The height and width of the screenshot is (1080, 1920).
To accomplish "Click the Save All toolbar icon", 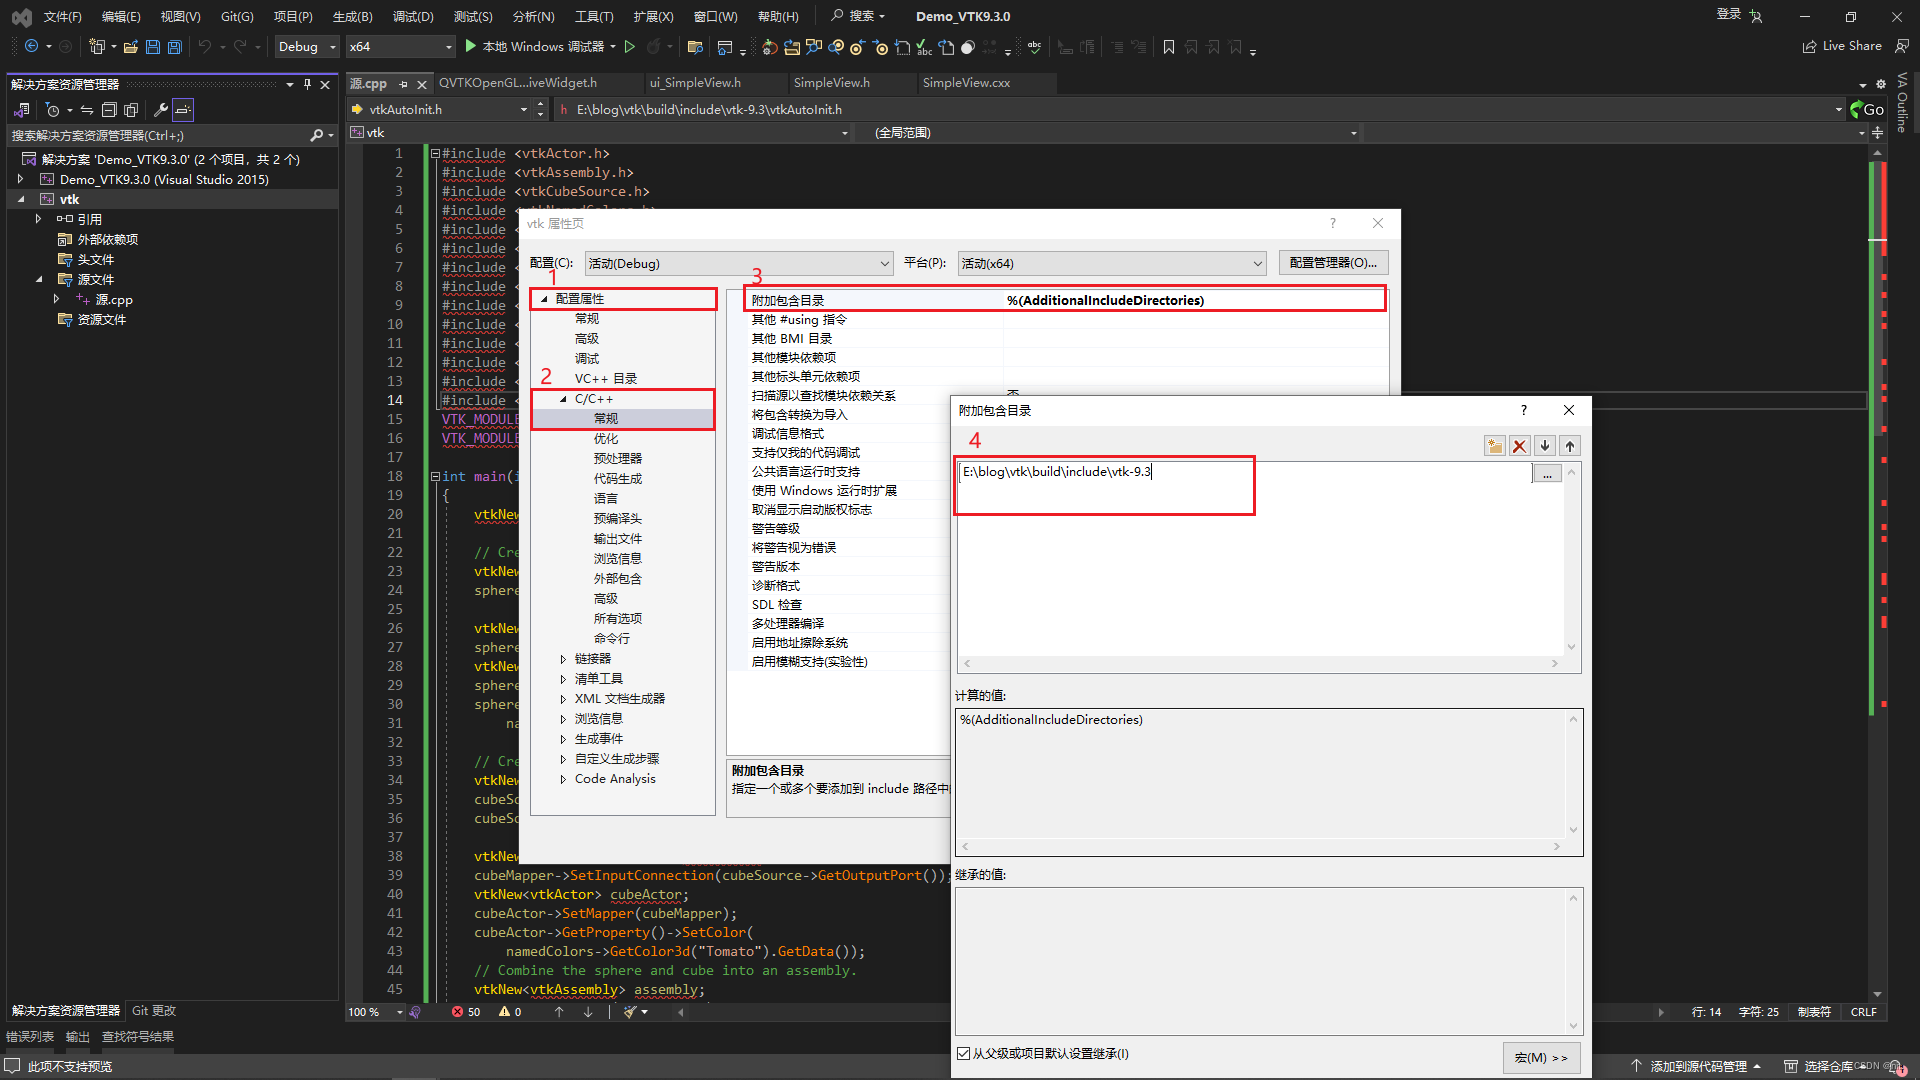I will click(174, 46).
